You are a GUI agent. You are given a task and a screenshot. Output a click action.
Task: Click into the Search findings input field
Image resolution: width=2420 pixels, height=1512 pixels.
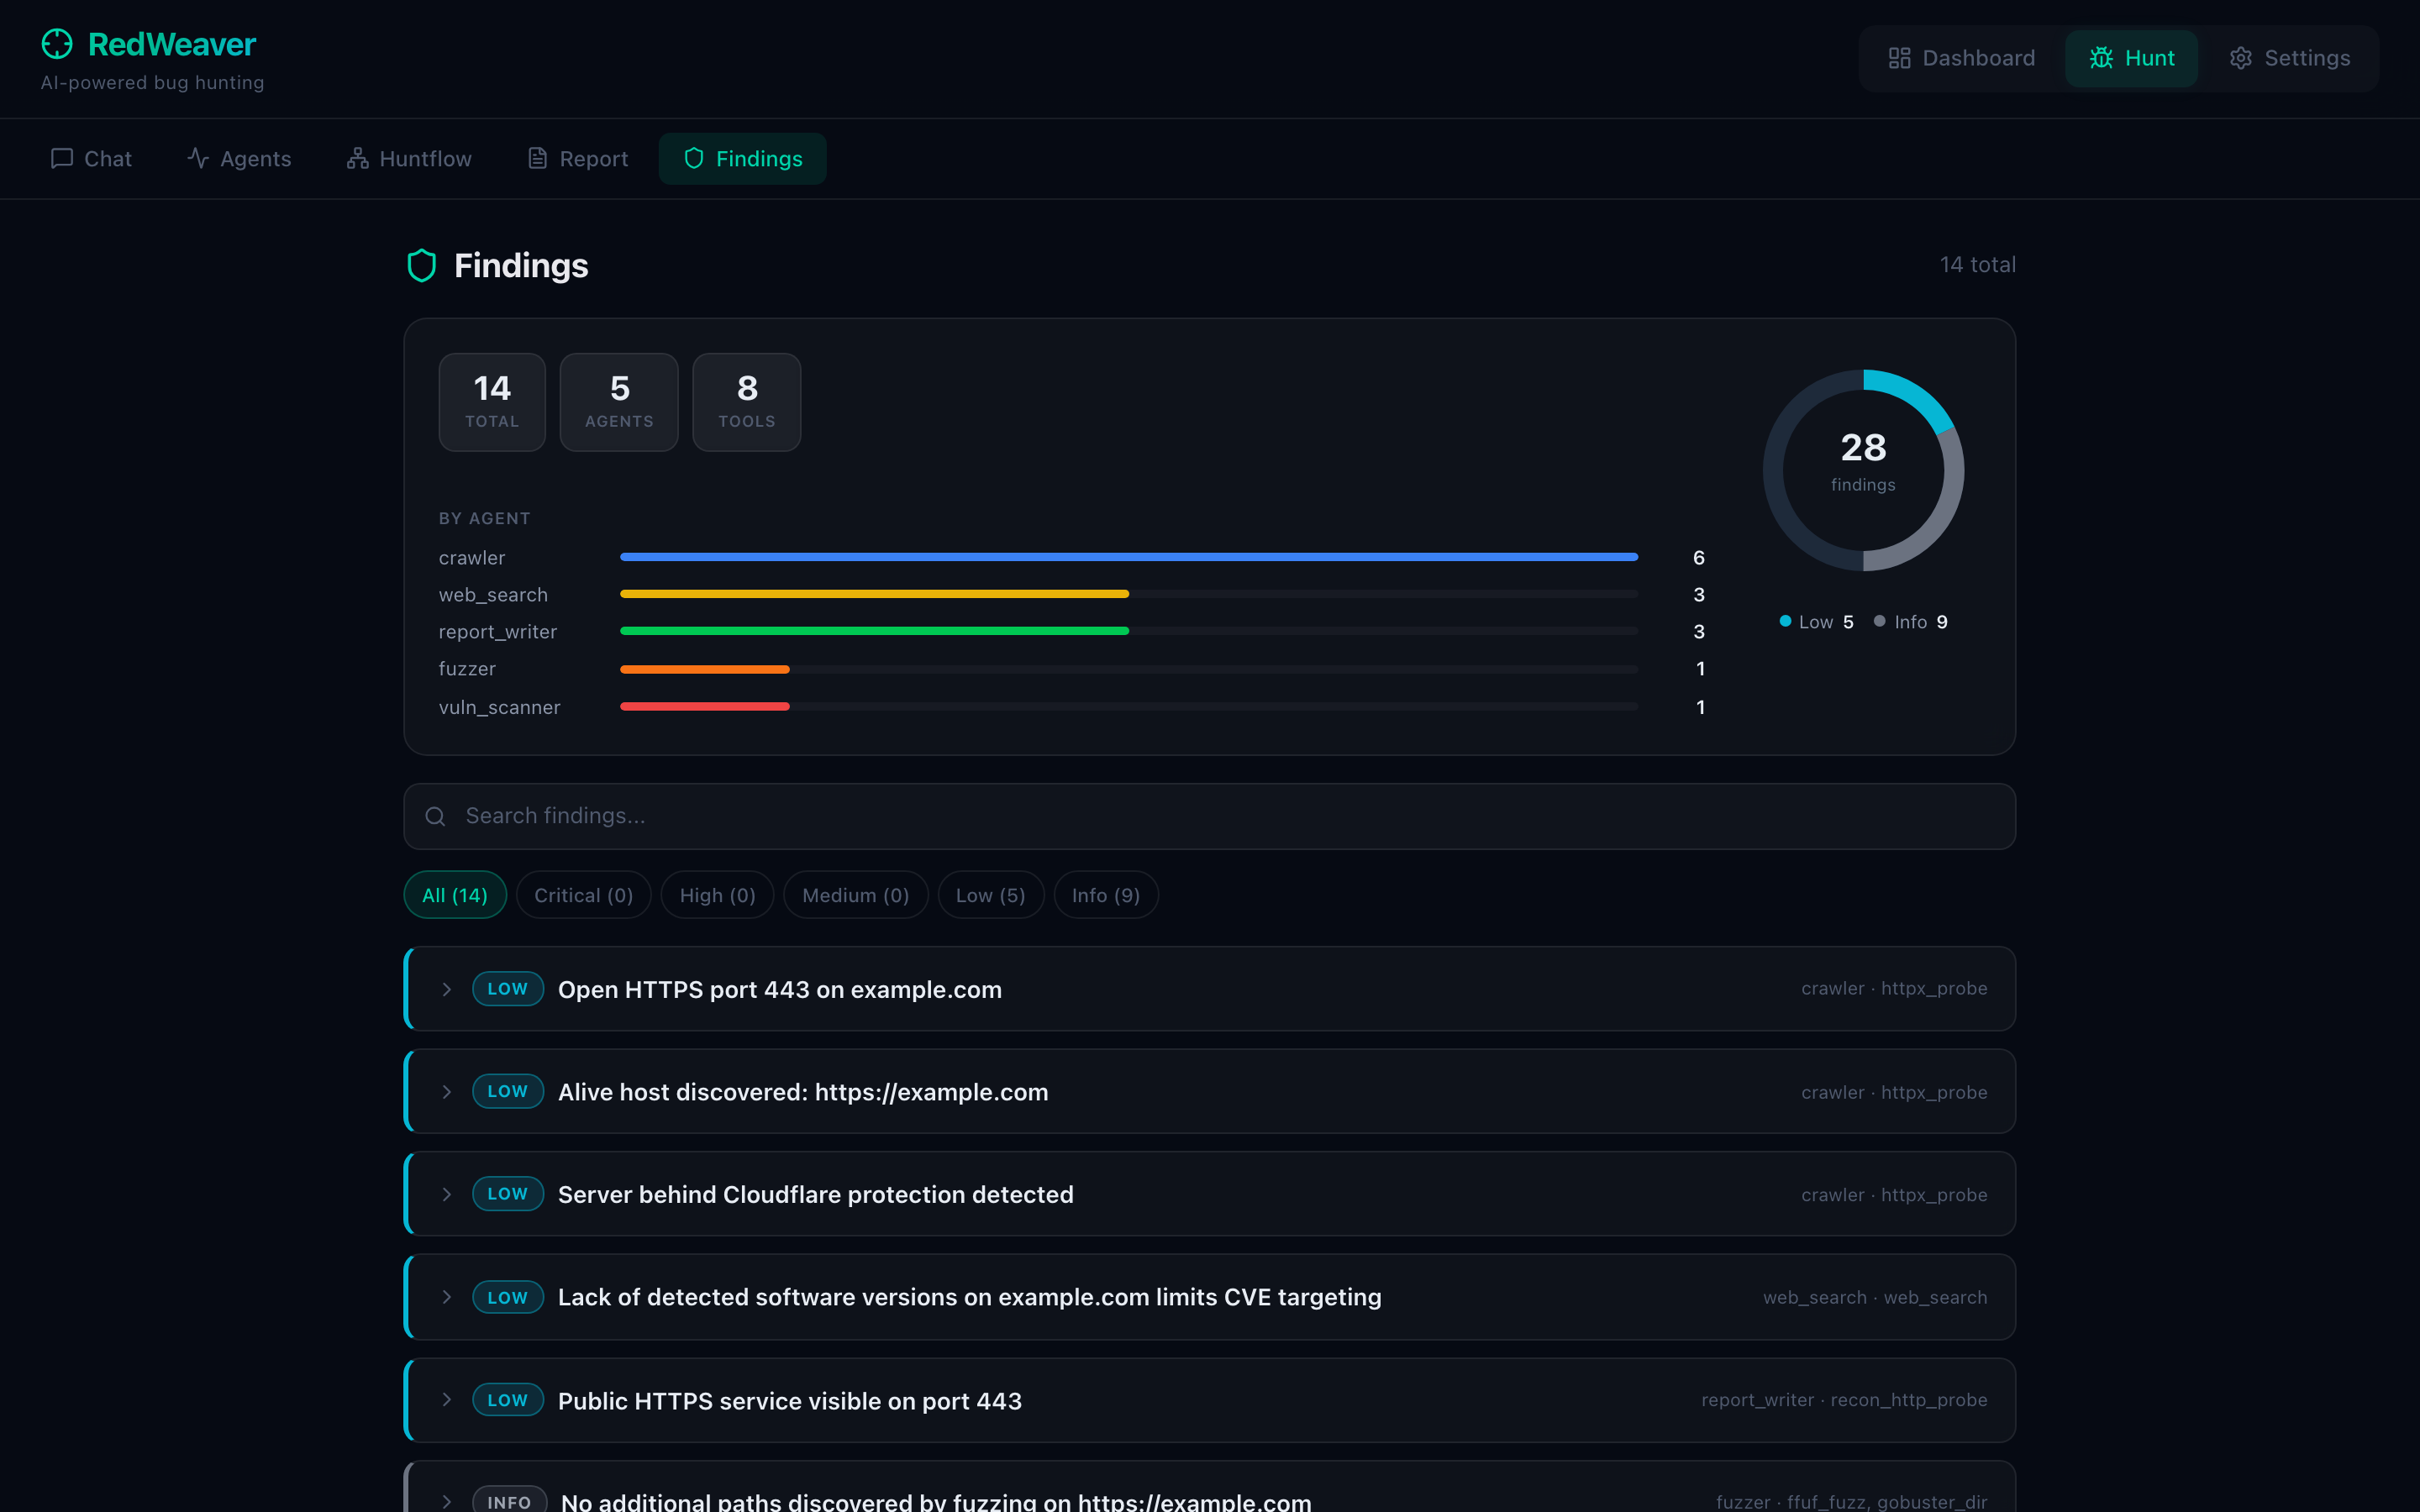(x=1208, y=816)
